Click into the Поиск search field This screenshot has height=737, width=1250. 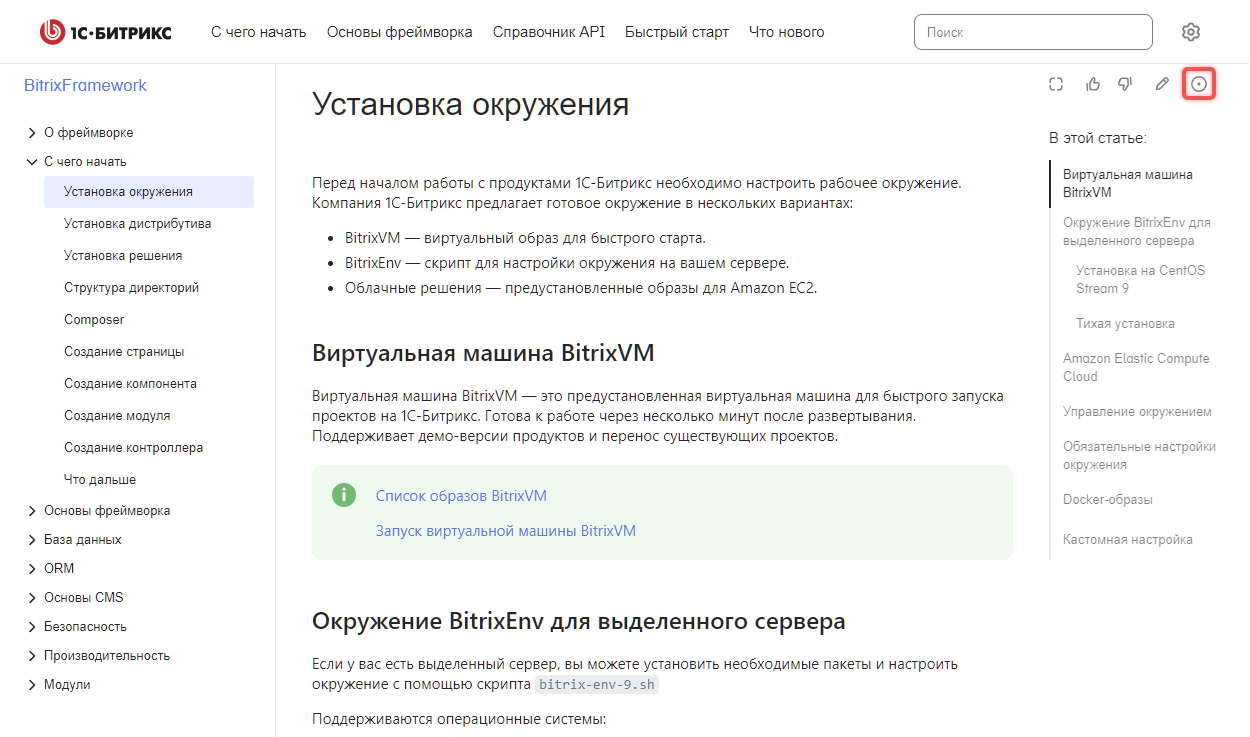pyautogui.click(x=1032, y=32)
